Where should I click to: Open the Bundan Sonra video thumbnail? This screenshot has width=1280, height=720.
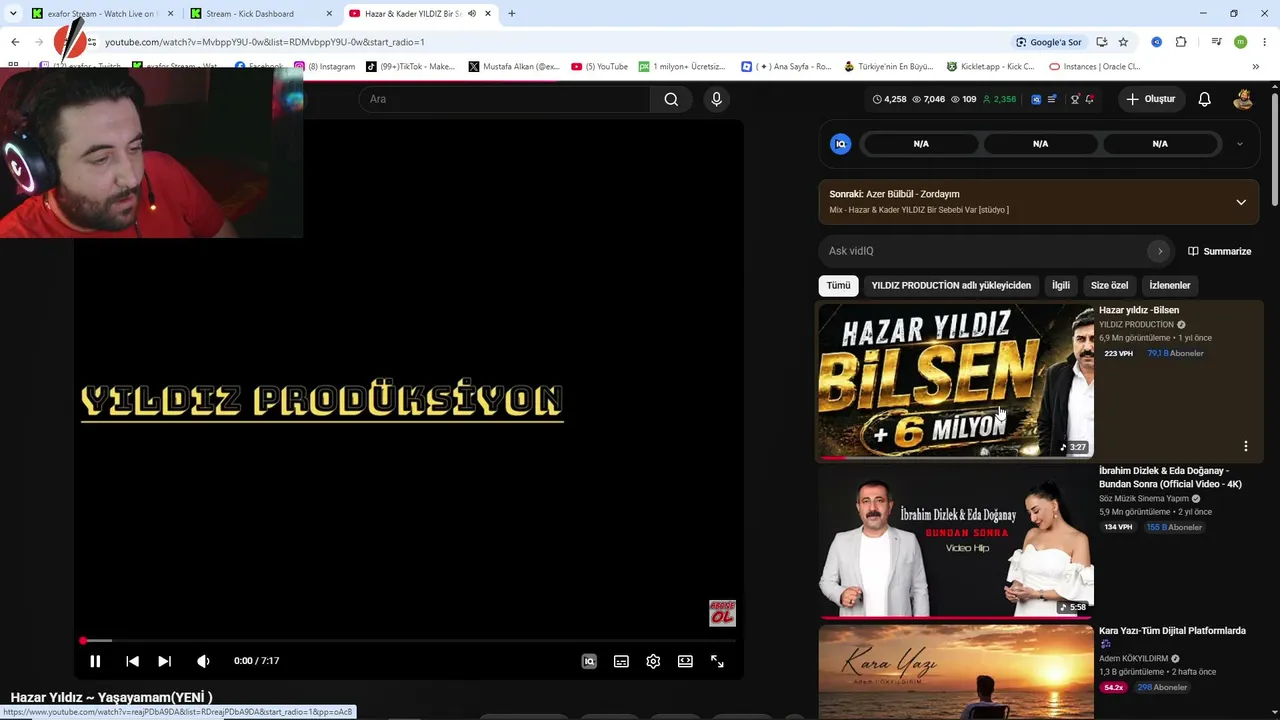click(x=956, y=541)
